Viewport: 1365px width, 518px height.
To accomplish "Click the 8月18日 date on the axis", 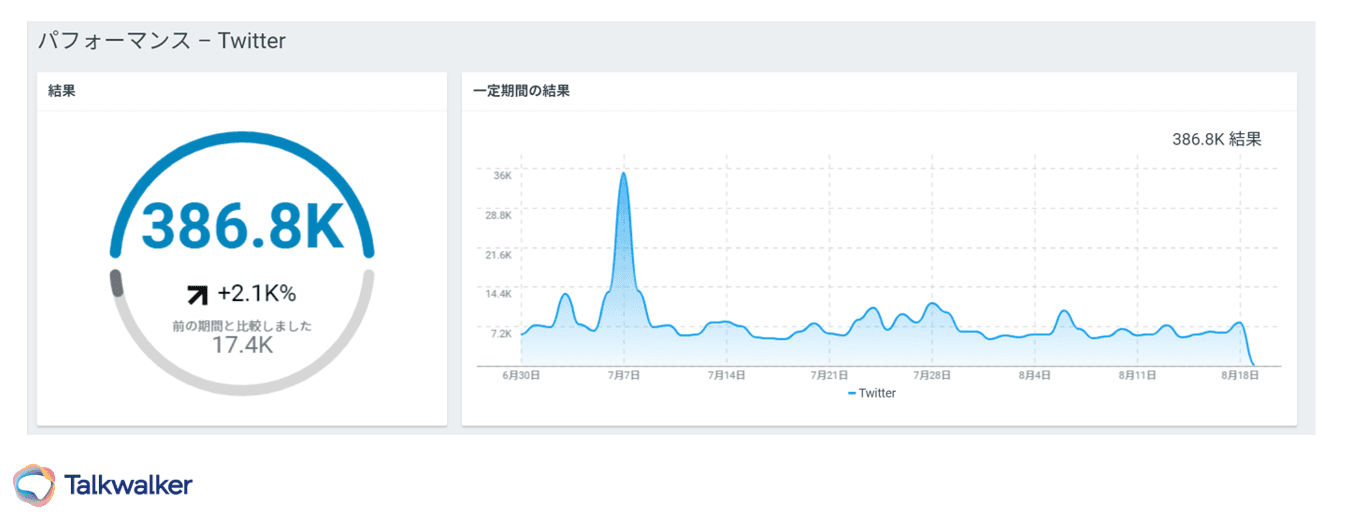I will point(1239,376).
